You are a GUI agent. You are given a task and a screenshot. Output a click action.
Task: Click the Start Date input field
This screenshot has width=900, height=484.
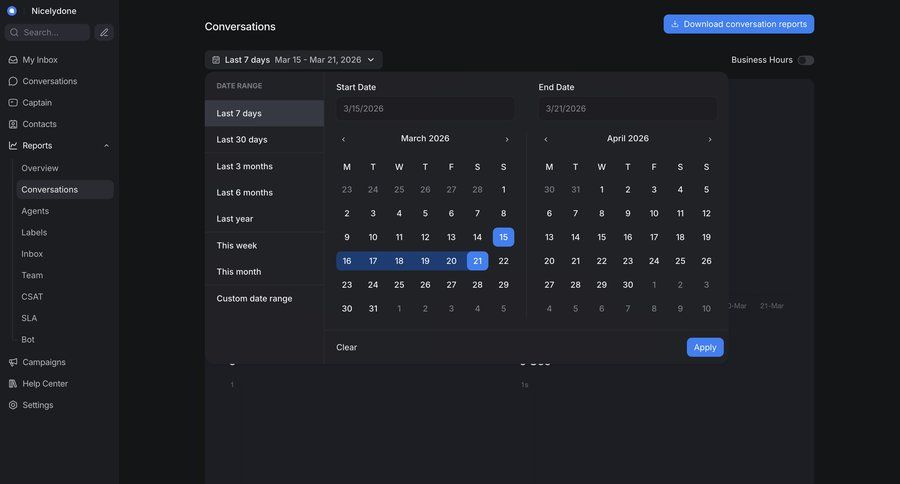[x=425, y=109]
